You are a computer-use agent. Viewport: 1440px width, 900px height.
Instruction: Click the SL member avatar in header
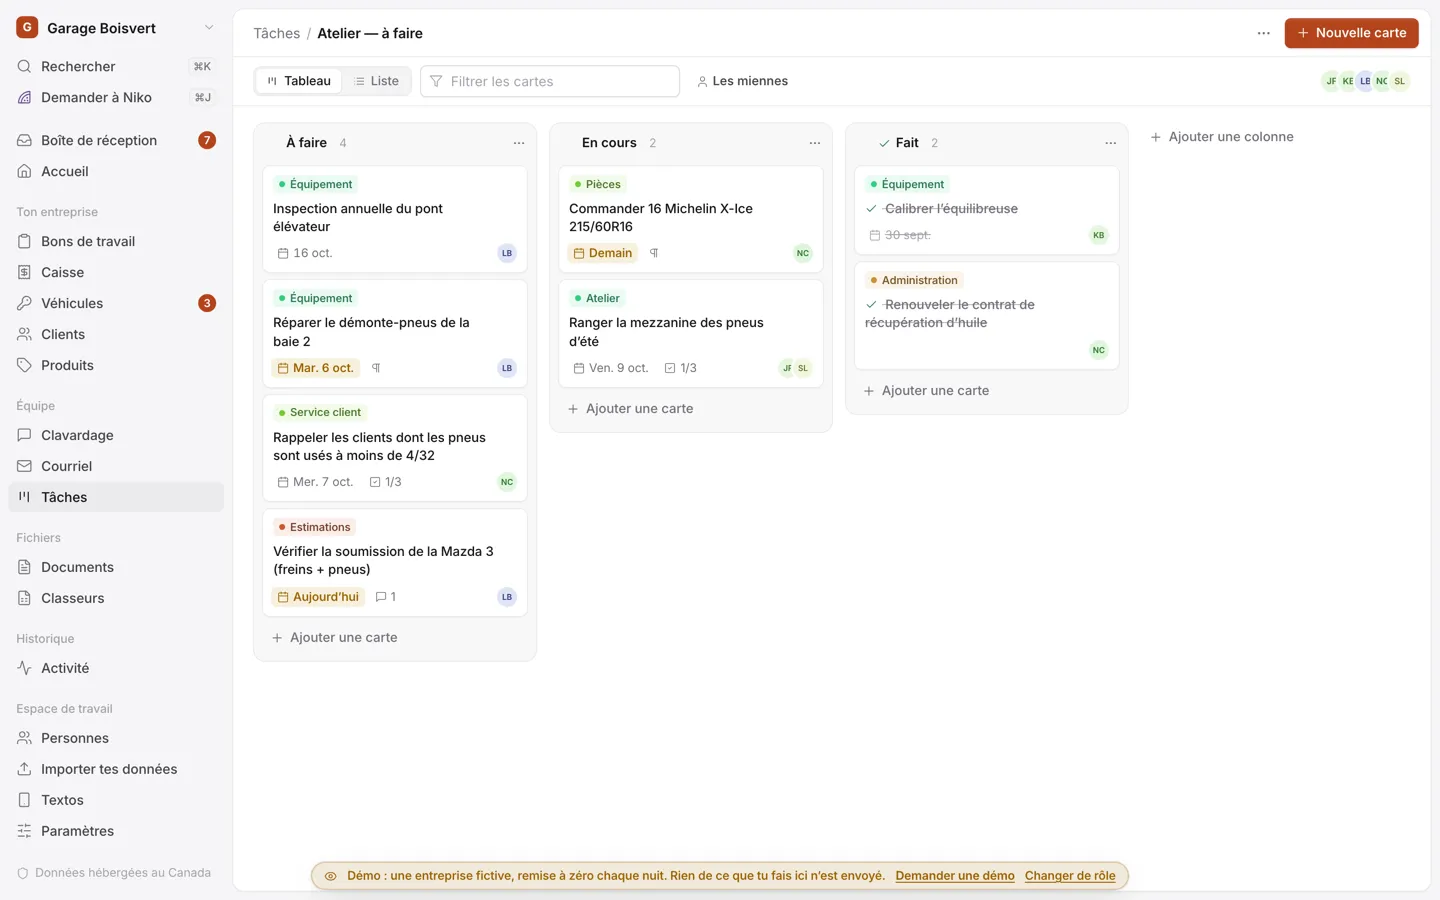coord(1400,81)
